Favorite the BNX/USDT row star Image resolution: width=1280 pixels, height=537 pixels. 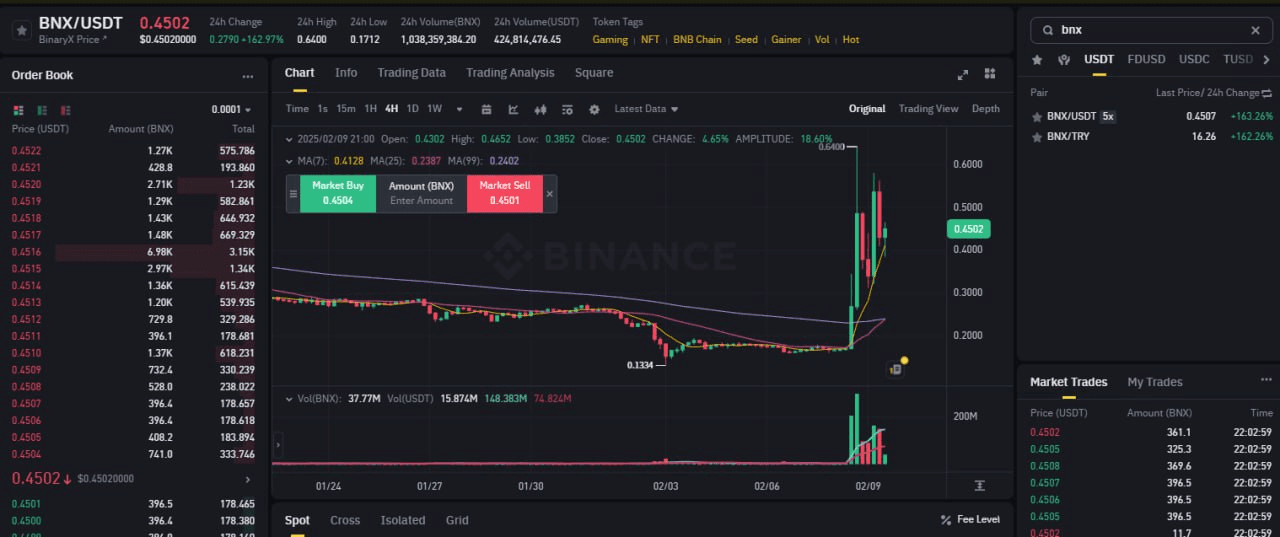(1037, 117)
